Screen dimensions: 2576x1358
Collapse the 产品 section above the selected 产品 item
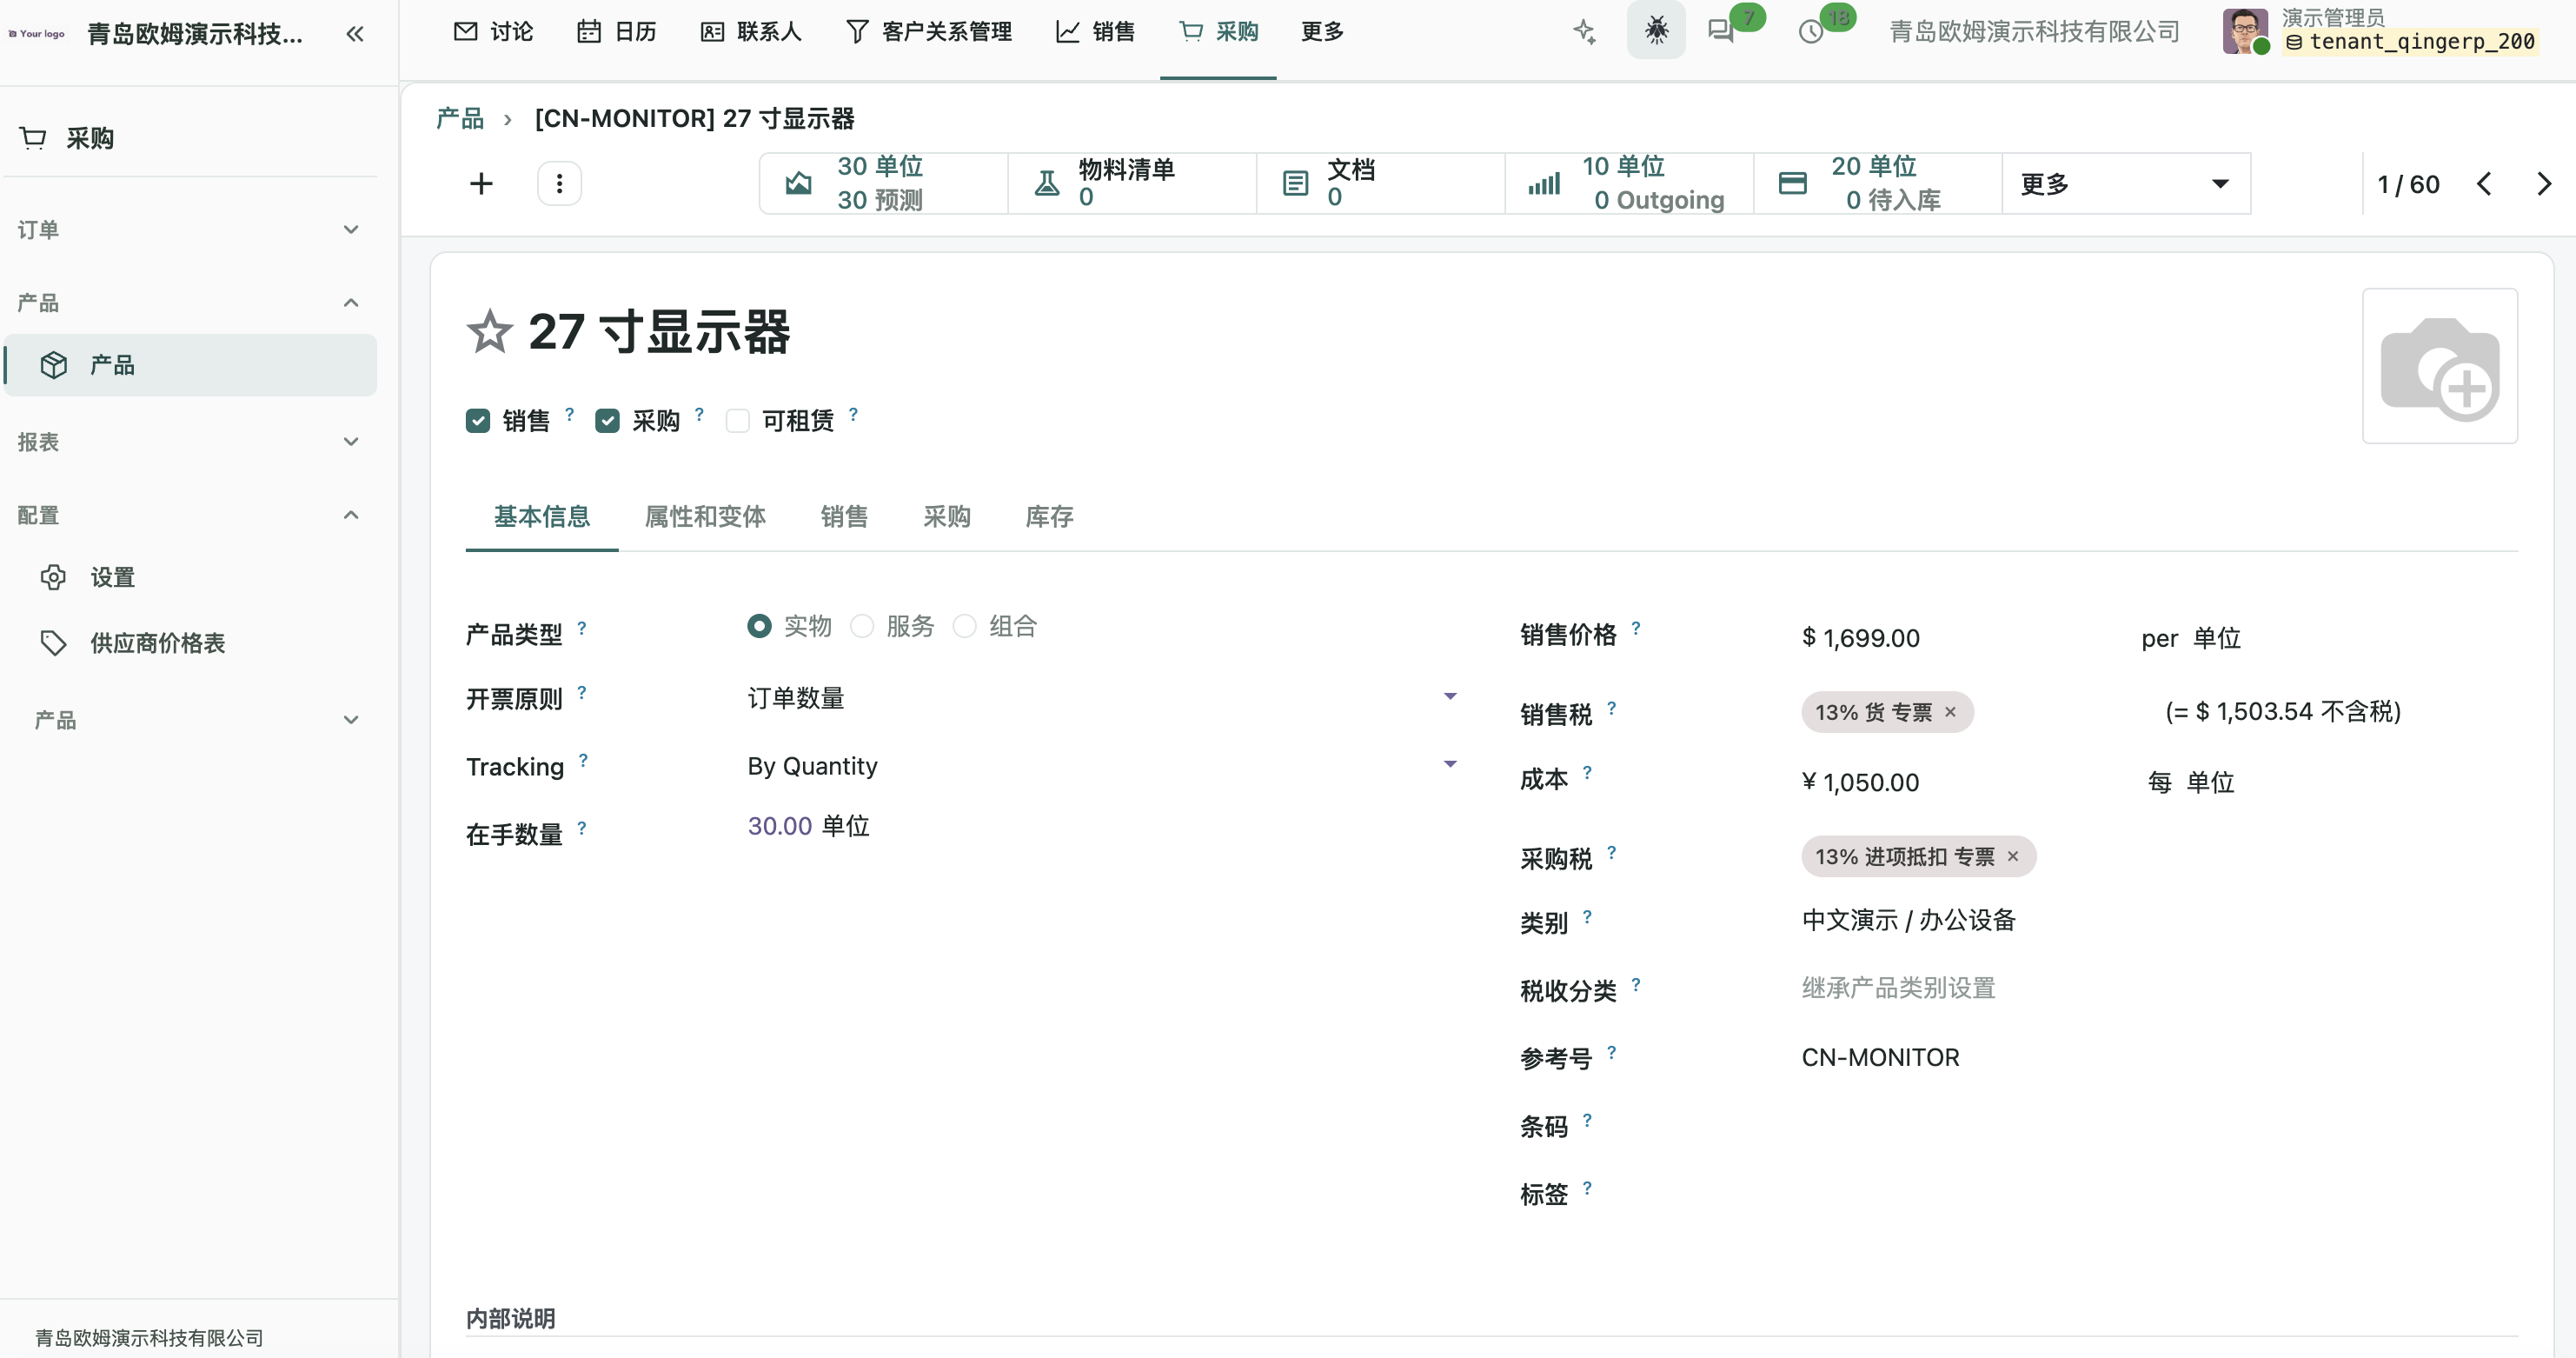pos(190,303)
